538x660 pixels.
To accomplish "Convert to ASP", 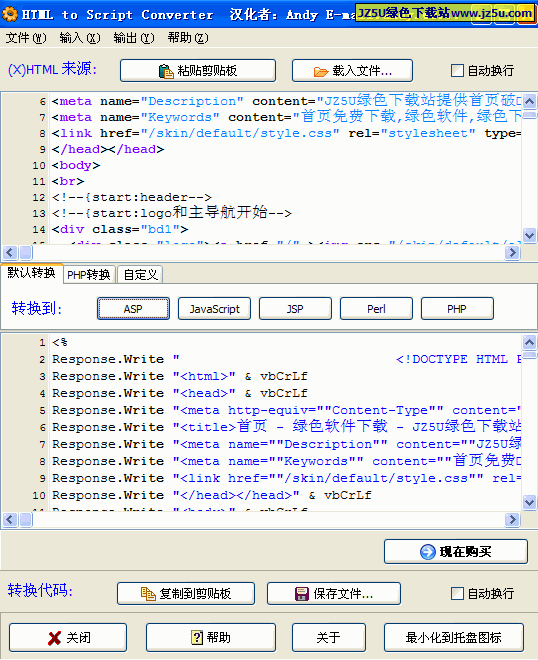I will pyautogui.click(x=133, y=309).
